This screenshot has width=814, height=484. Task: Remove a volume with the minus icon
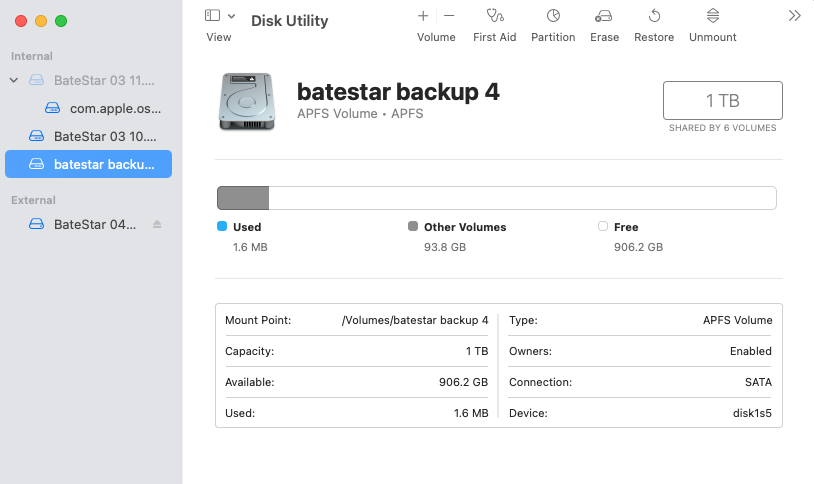tap(449, 16)
